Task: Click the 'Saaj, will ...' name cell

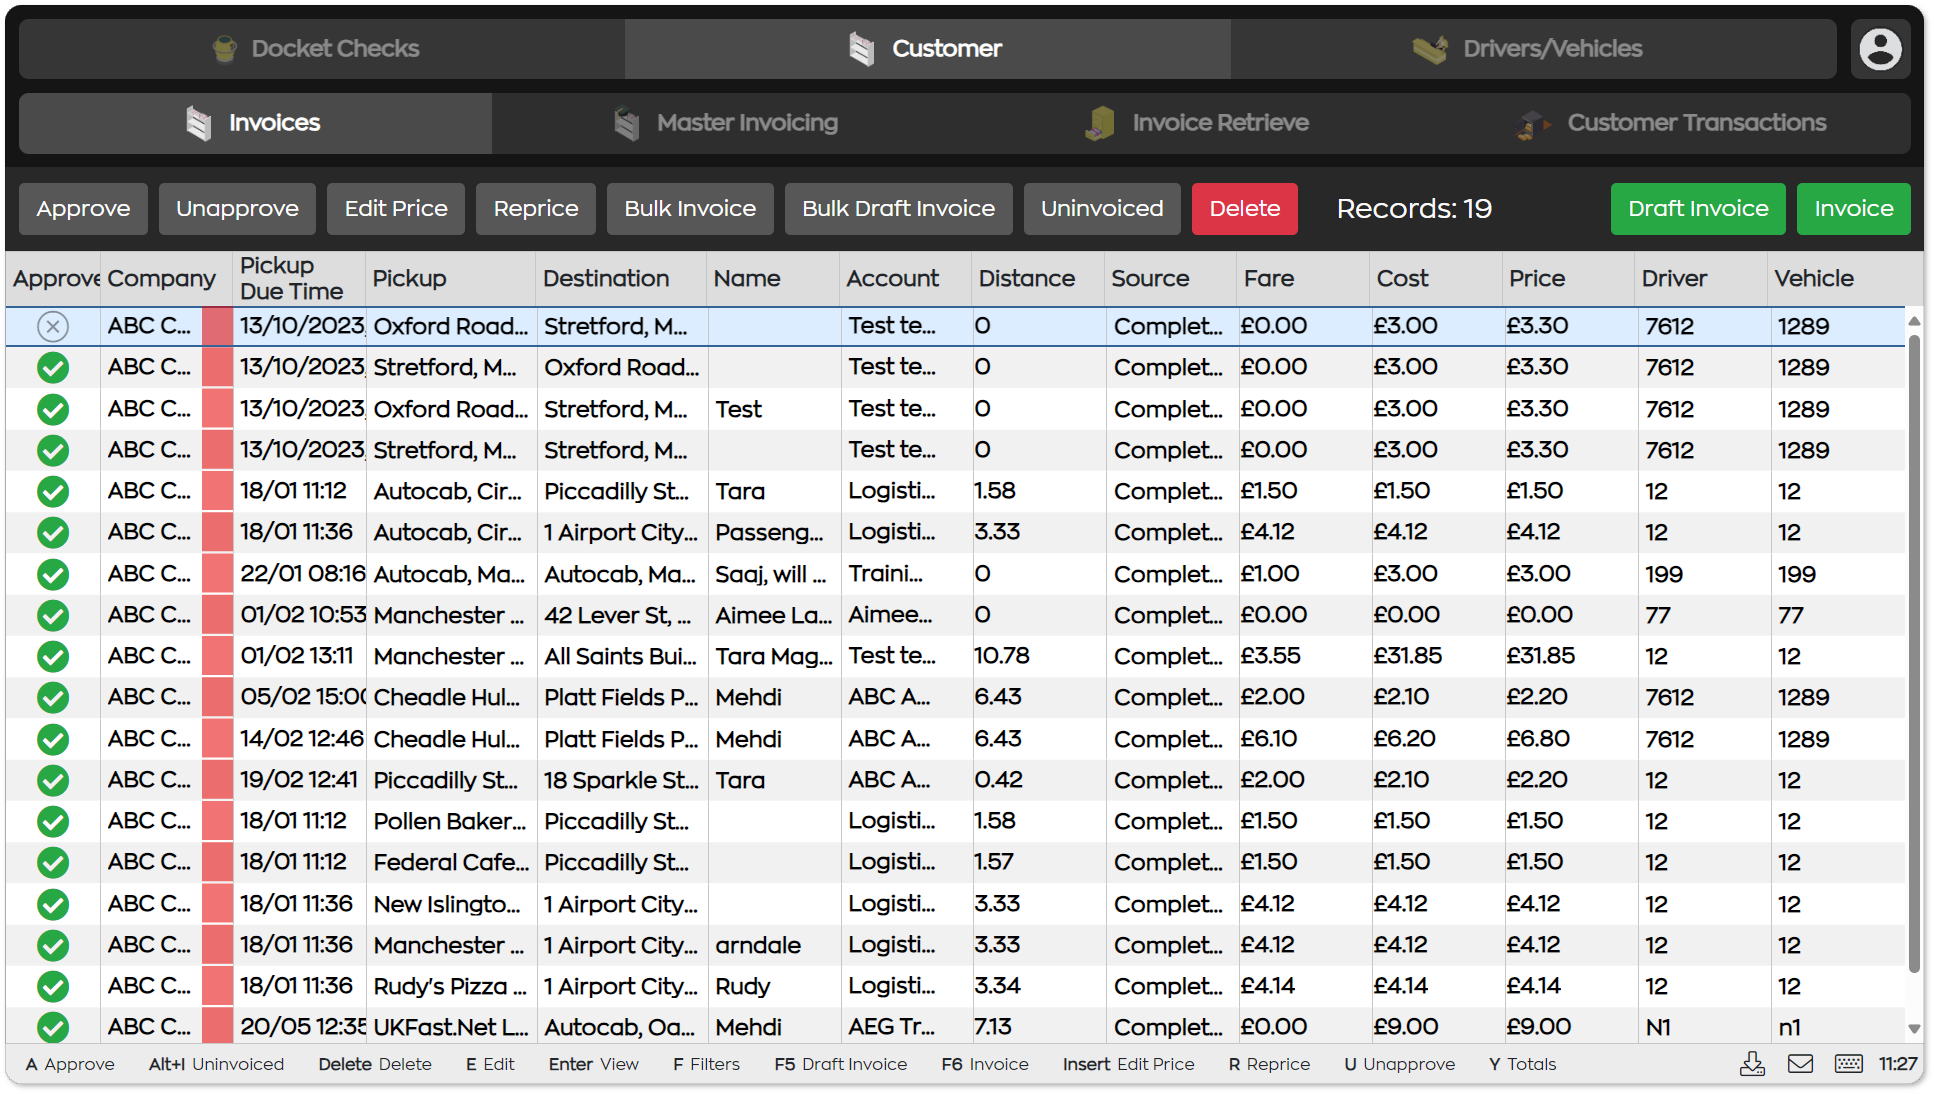Action: (x=774, y=574)
